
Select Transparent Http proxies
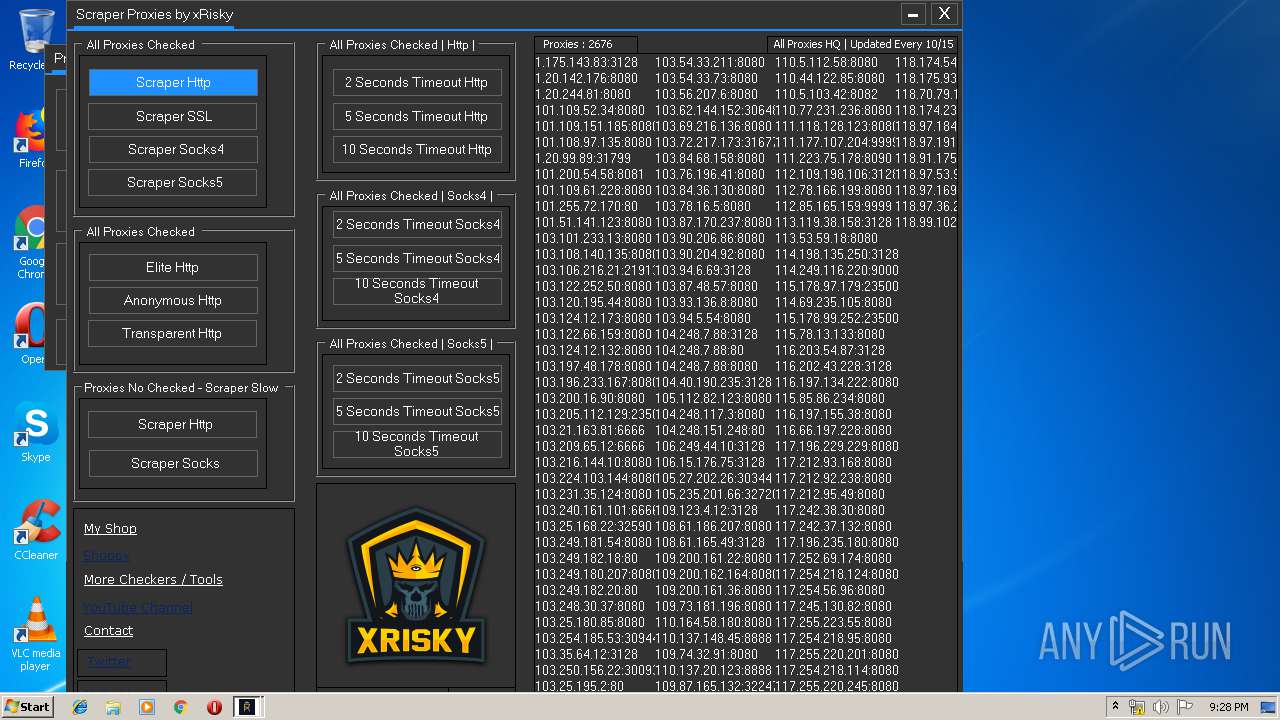(x=173, y=333)
